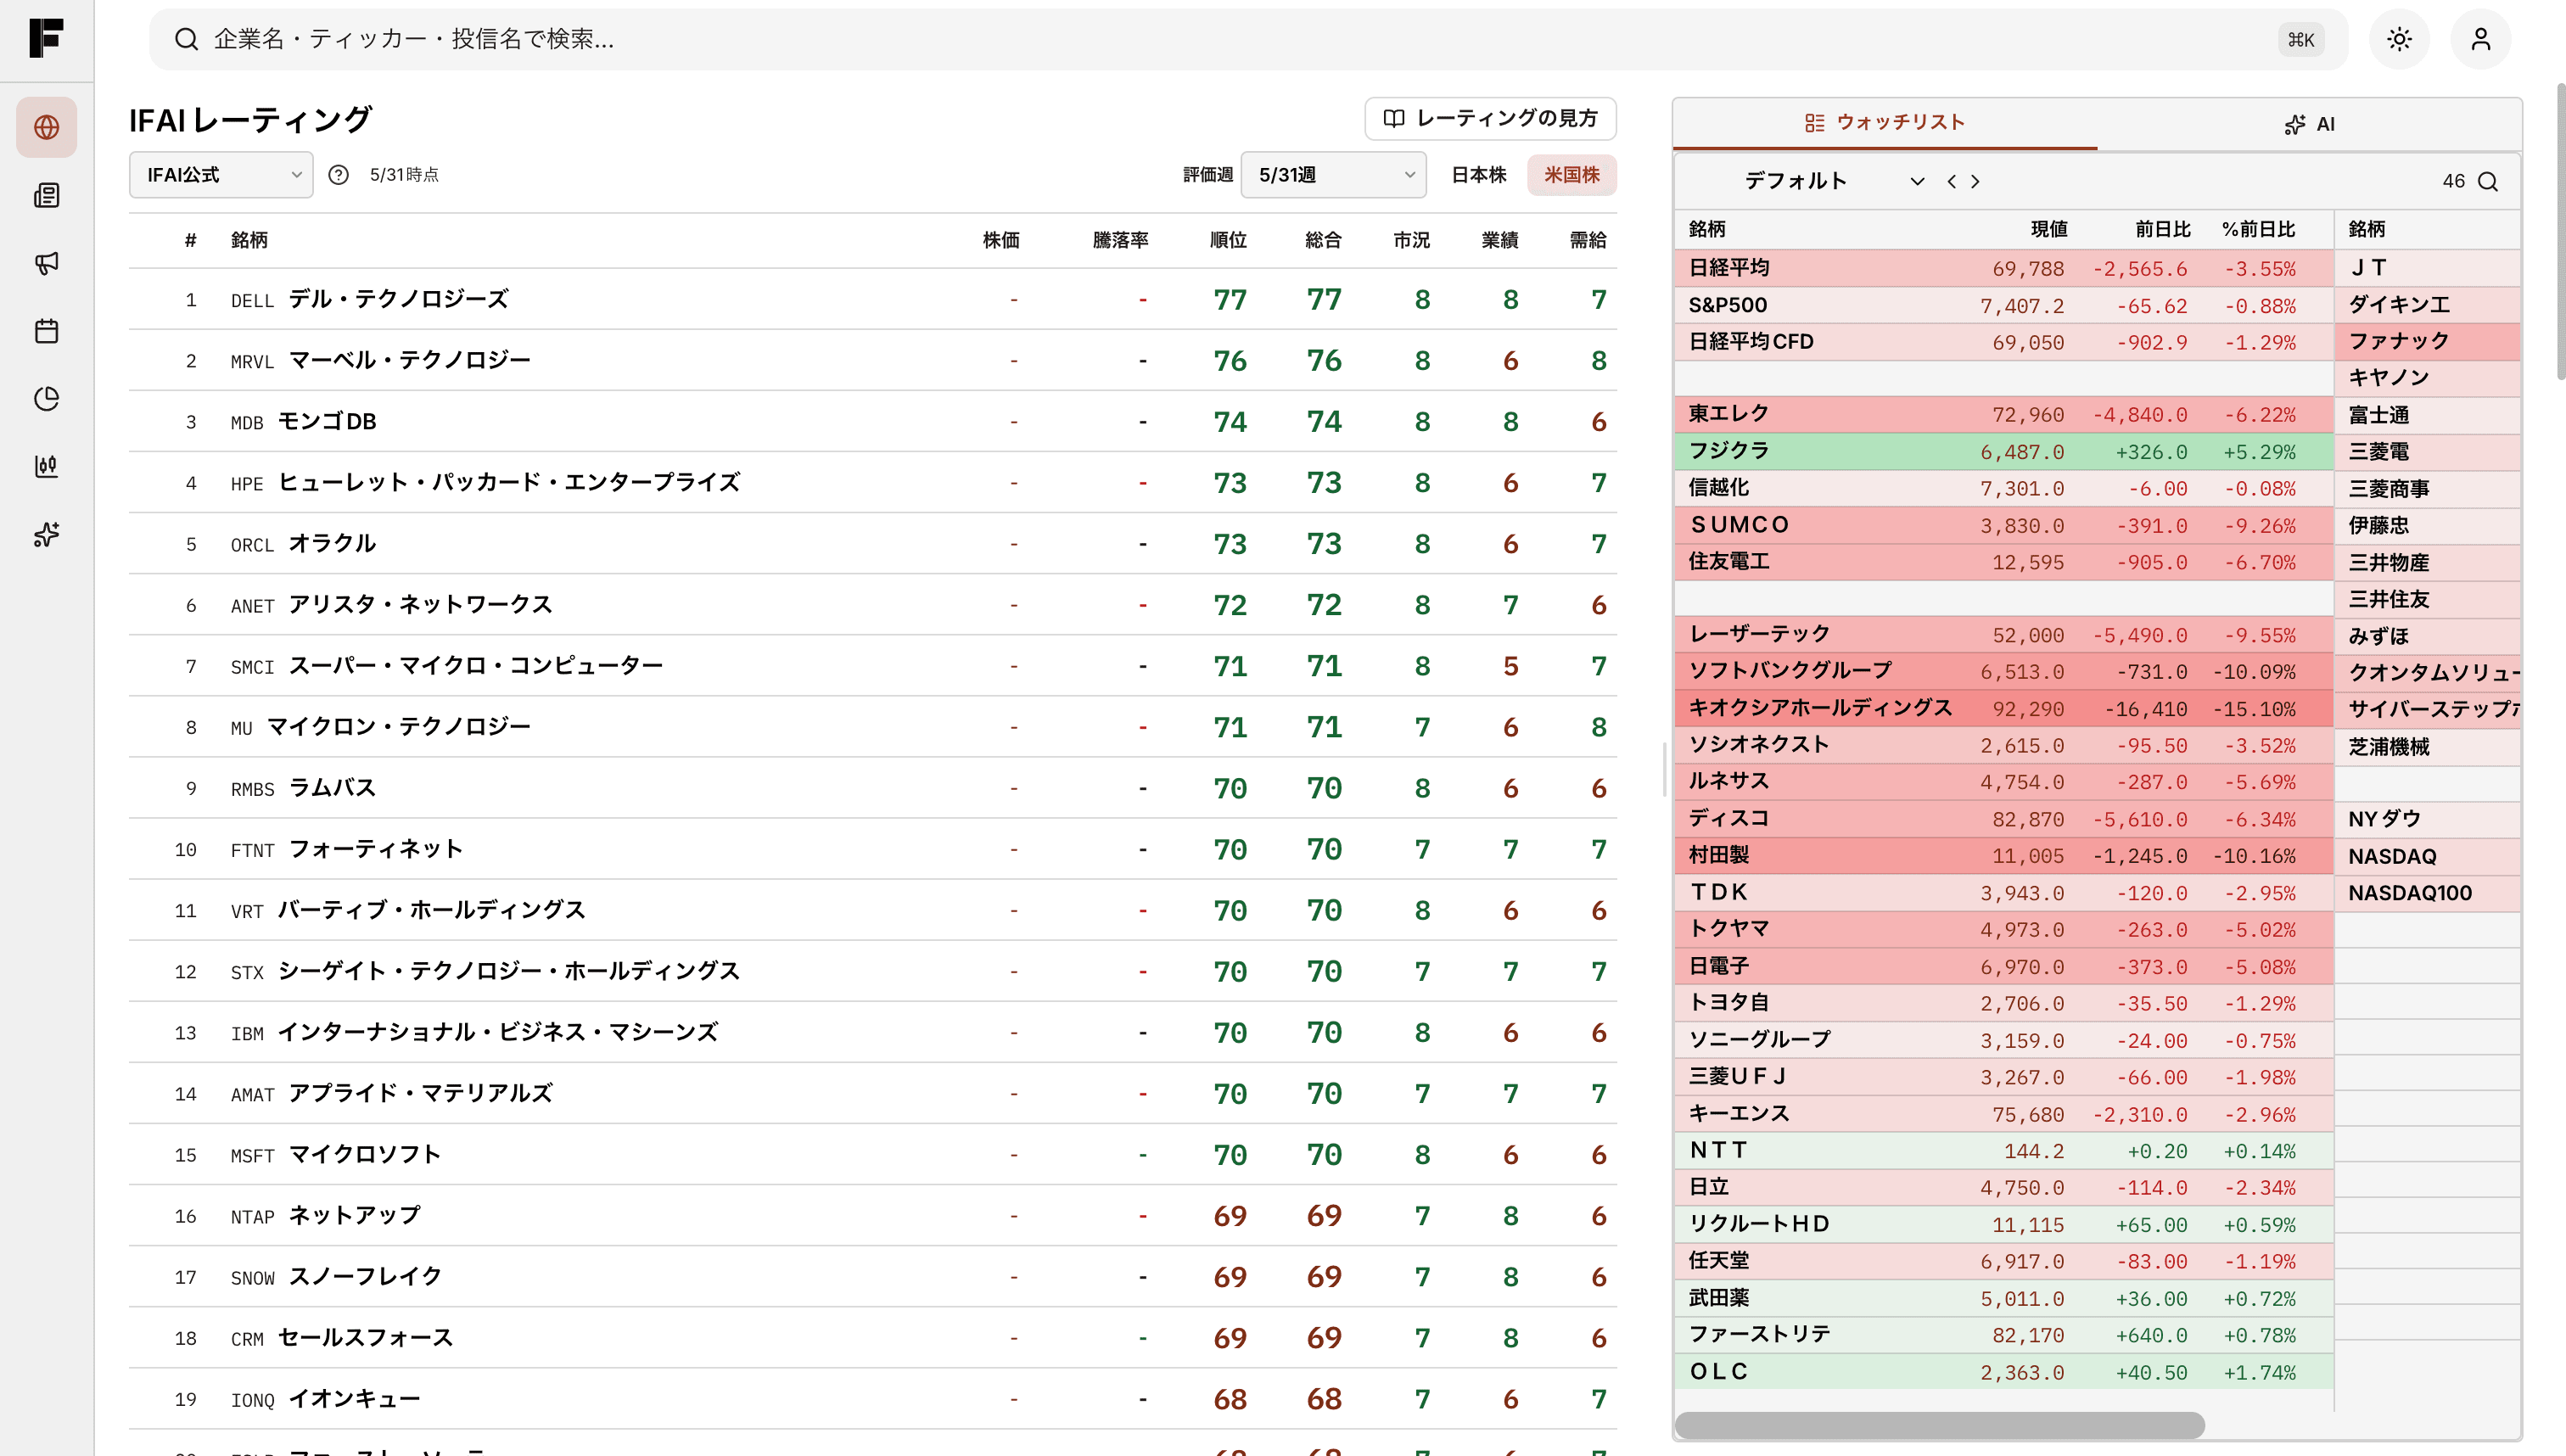The height and width of the screenshot is (1456, 2566).
Task: Sort by 需給 column header
Action: (x=1587, y=240)
